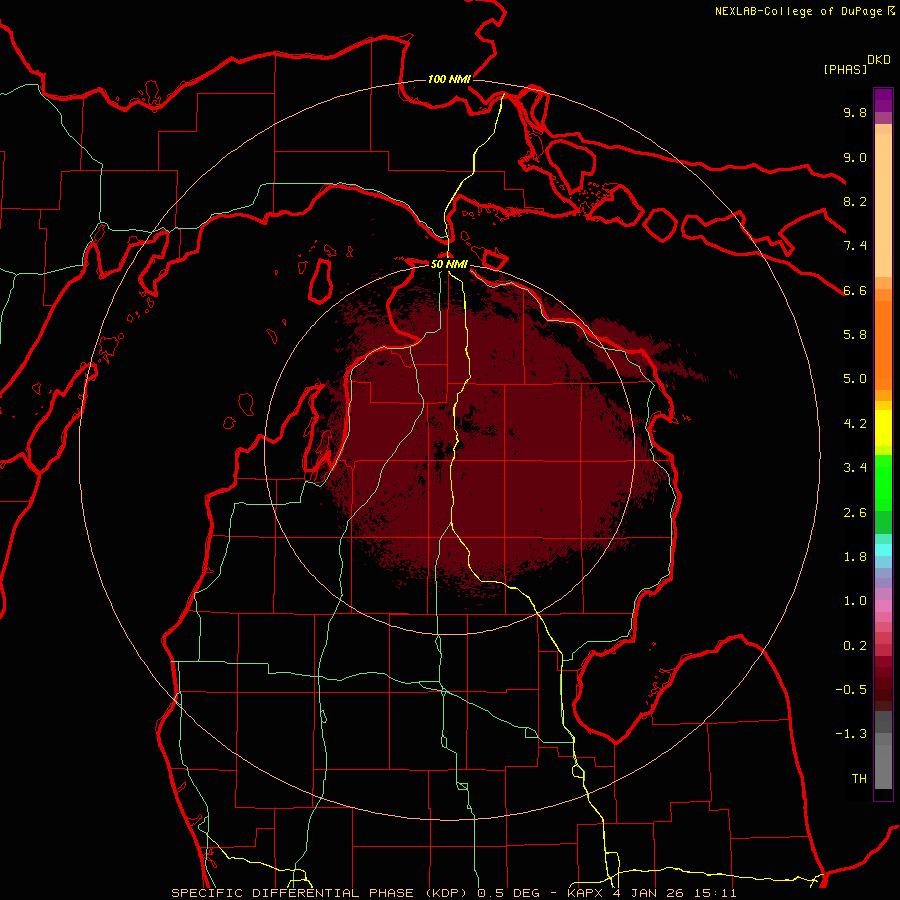Image resolution: width=900 pixels, height=900 pixels.
Task: Pick the purple top segment of color bar
Action: 883,100
